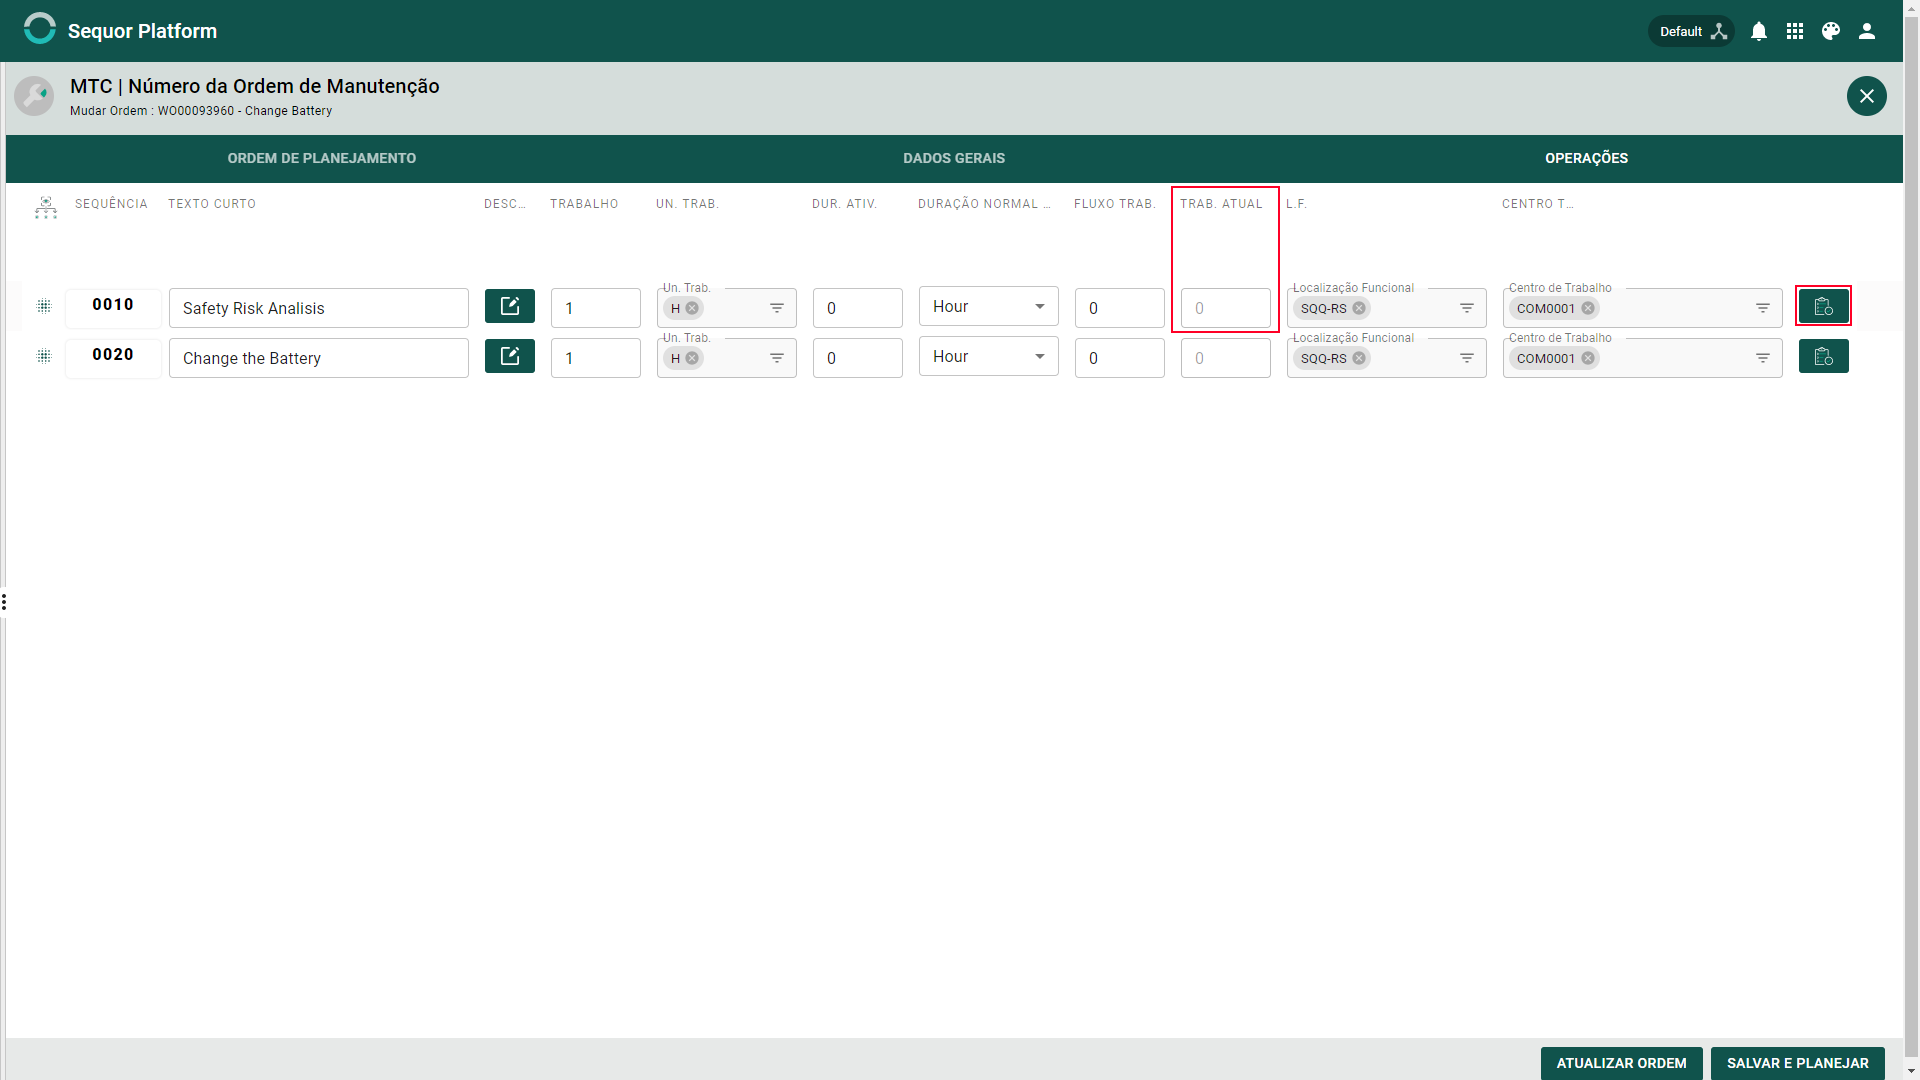Click Fluxo Trab. field in row 0020
The height and width of the screenshot is (1080, 1920).
1120,358
